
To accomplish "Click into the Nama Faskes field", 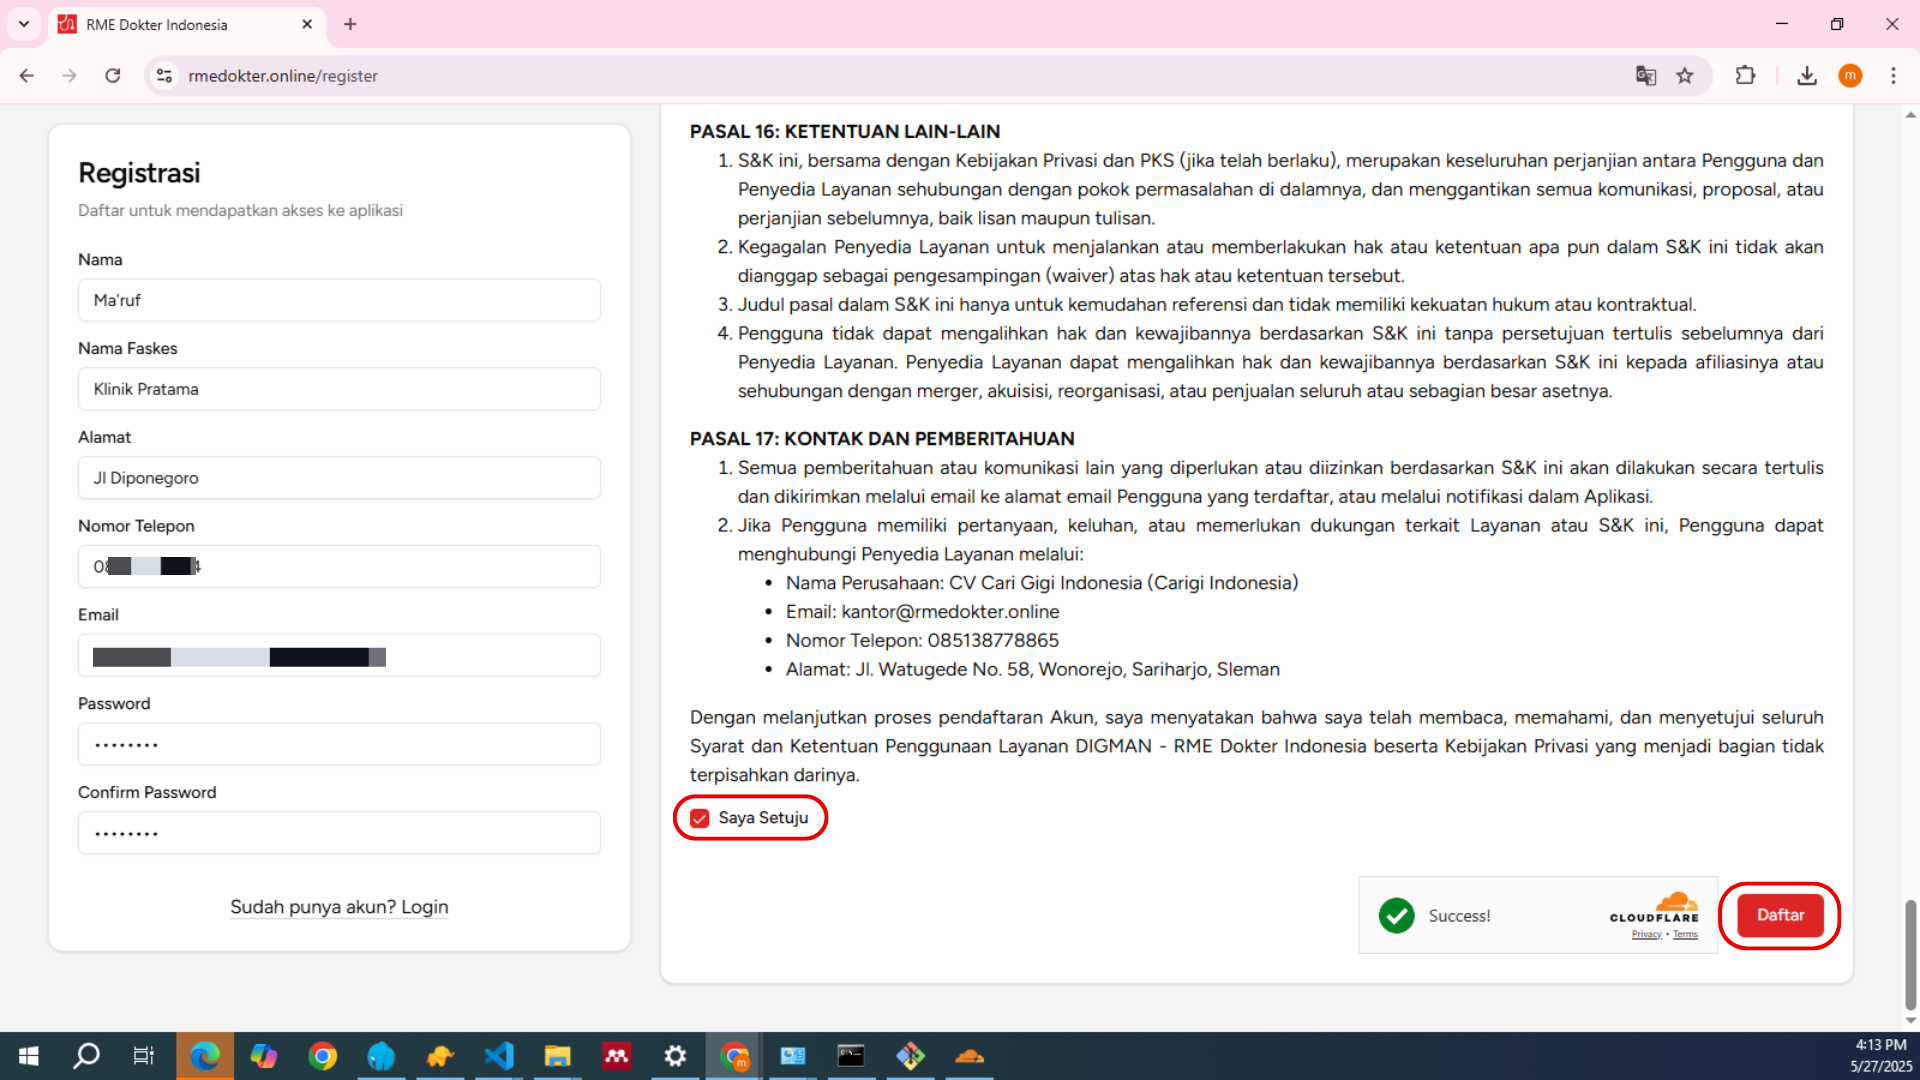I will click(x=339, y=389).
